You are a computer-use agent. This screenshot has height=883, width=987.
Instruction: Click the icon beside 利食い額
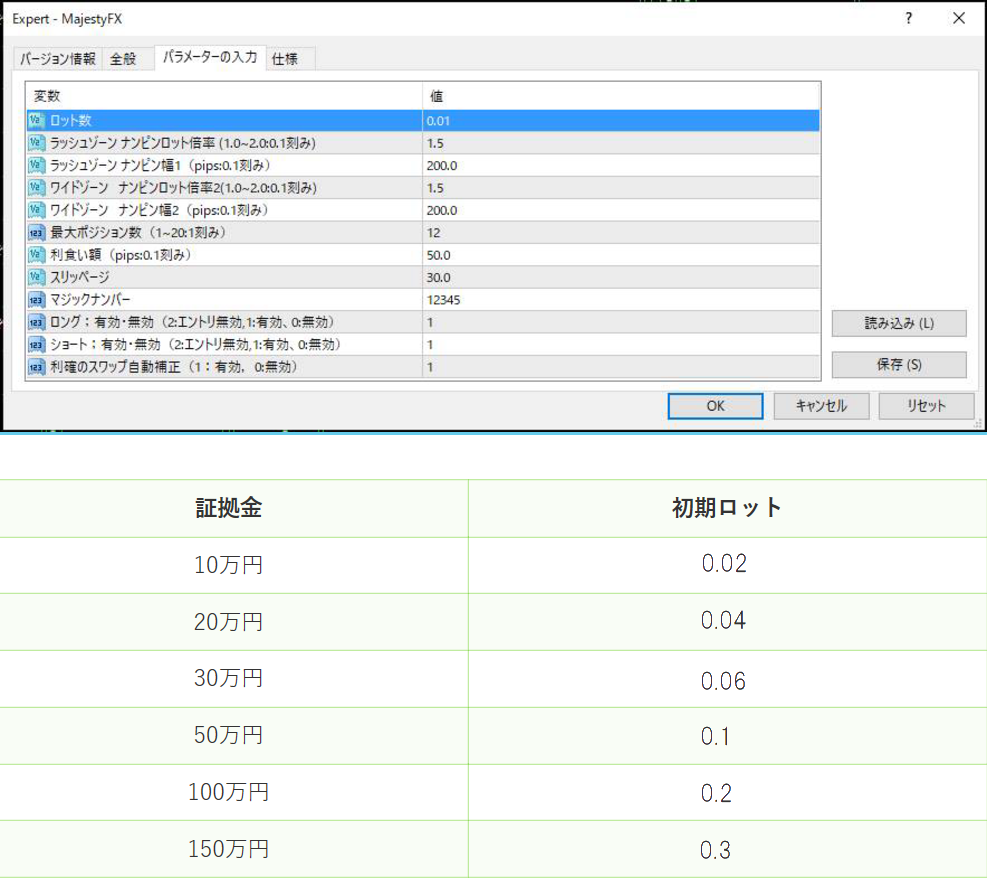pyautogui.click(x=36, y=254)
